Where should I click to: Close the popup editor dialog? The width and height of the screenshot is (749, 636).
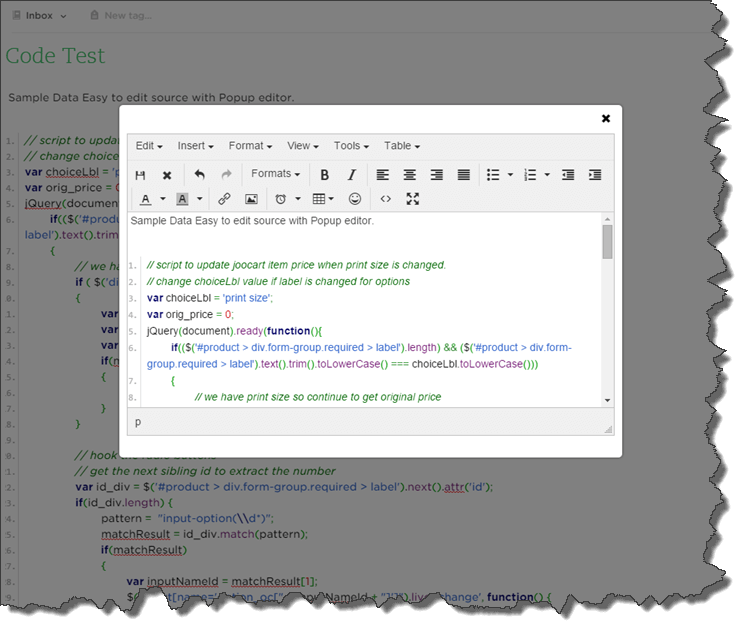tap(606, 119)
